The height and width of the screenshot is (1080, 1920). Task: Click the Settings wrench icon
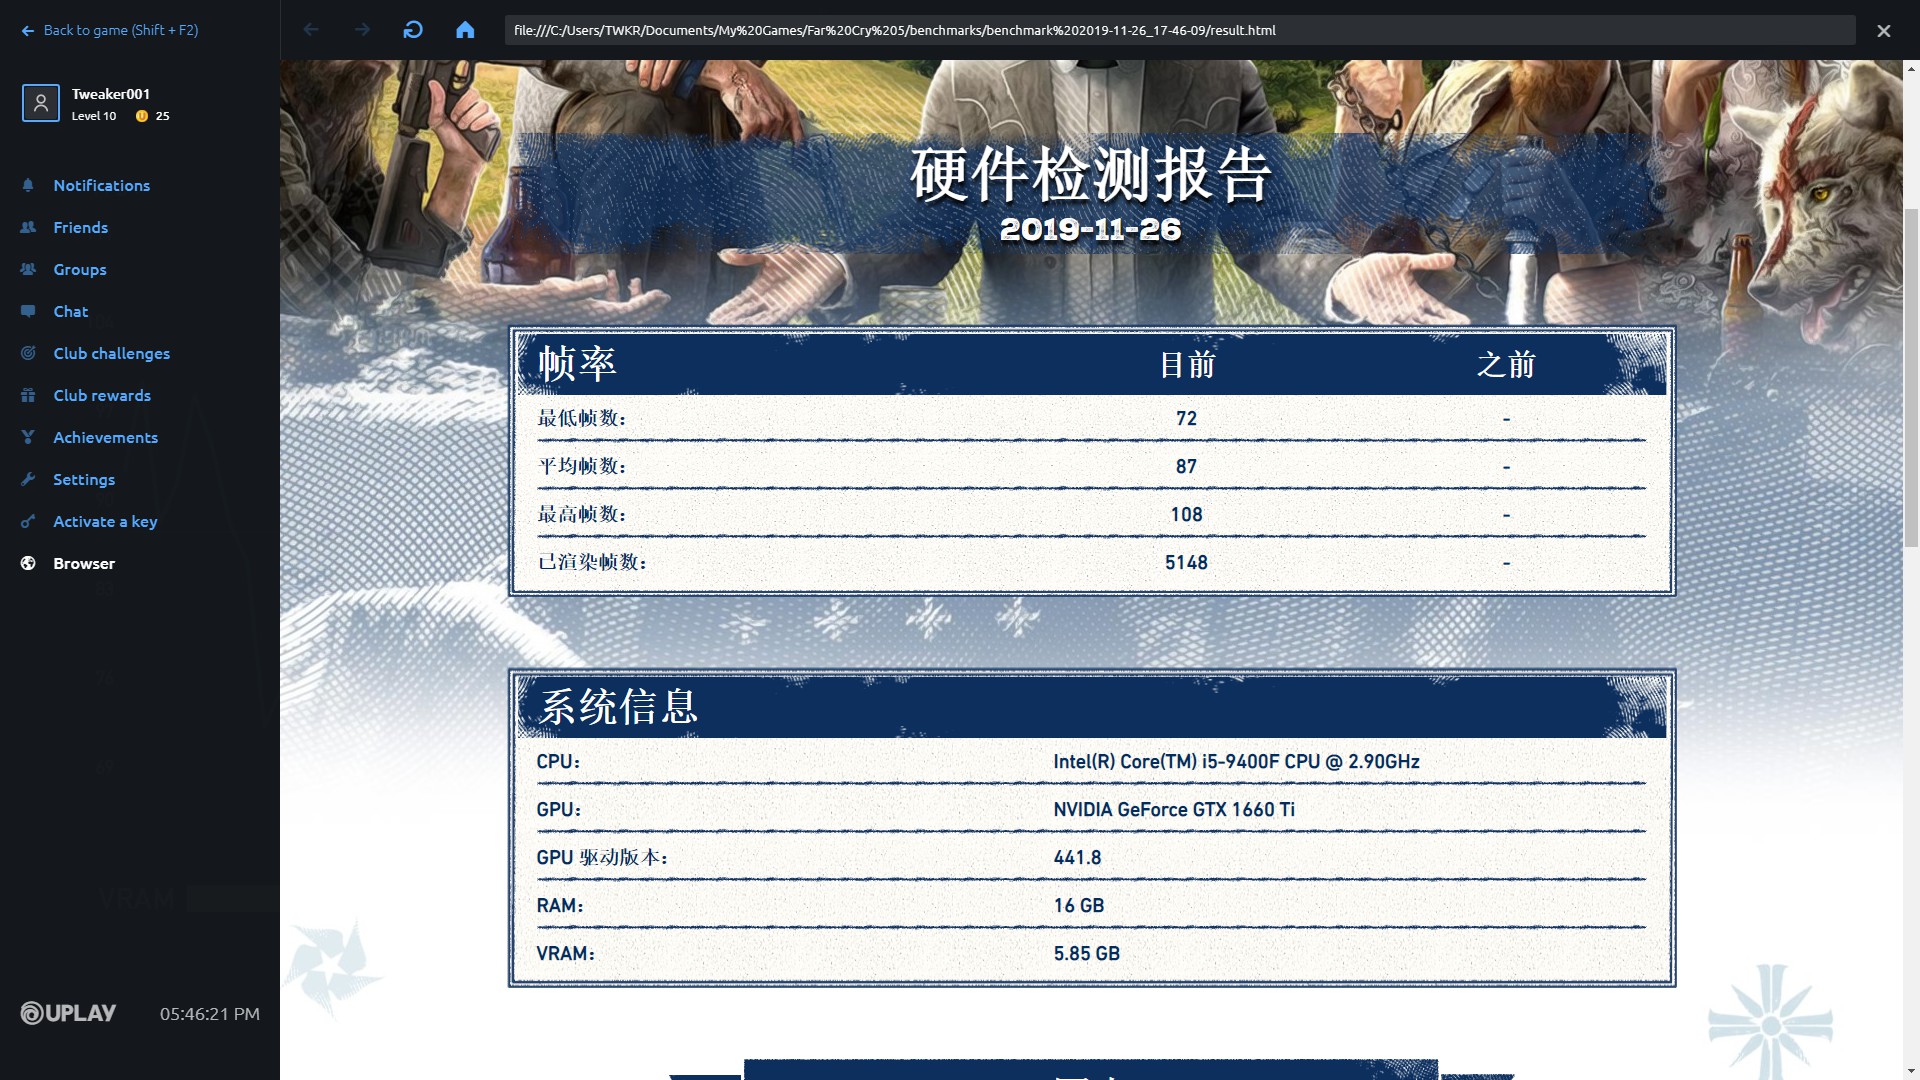(30, 479)
